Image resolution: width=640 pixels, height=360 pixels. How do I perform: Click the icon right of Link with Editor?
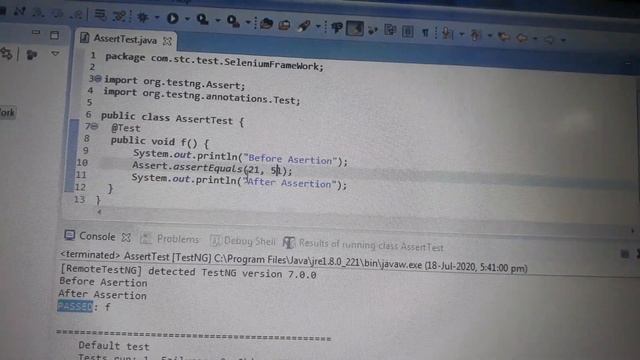pyautogui.click(x=32, y=54)
